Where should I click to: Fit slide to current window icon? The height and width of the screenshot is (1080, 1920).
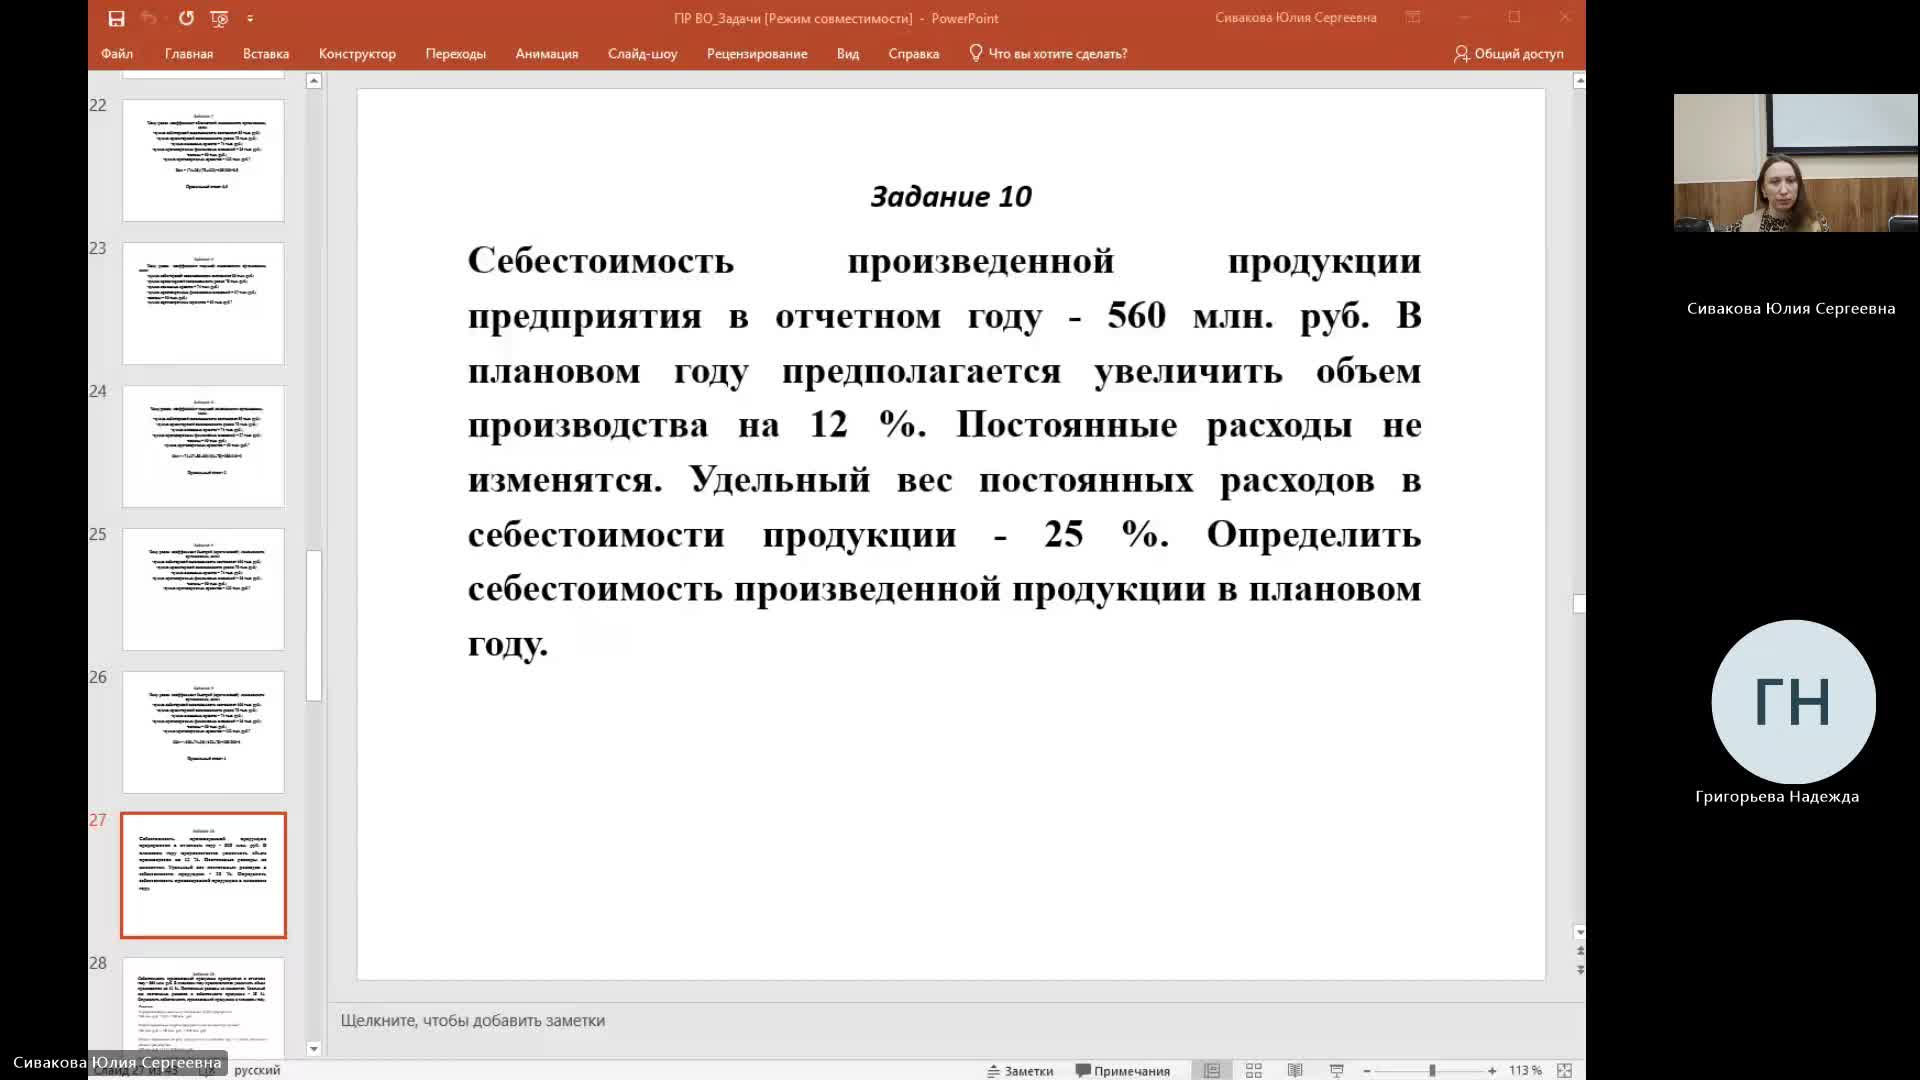[1565, 1070]
